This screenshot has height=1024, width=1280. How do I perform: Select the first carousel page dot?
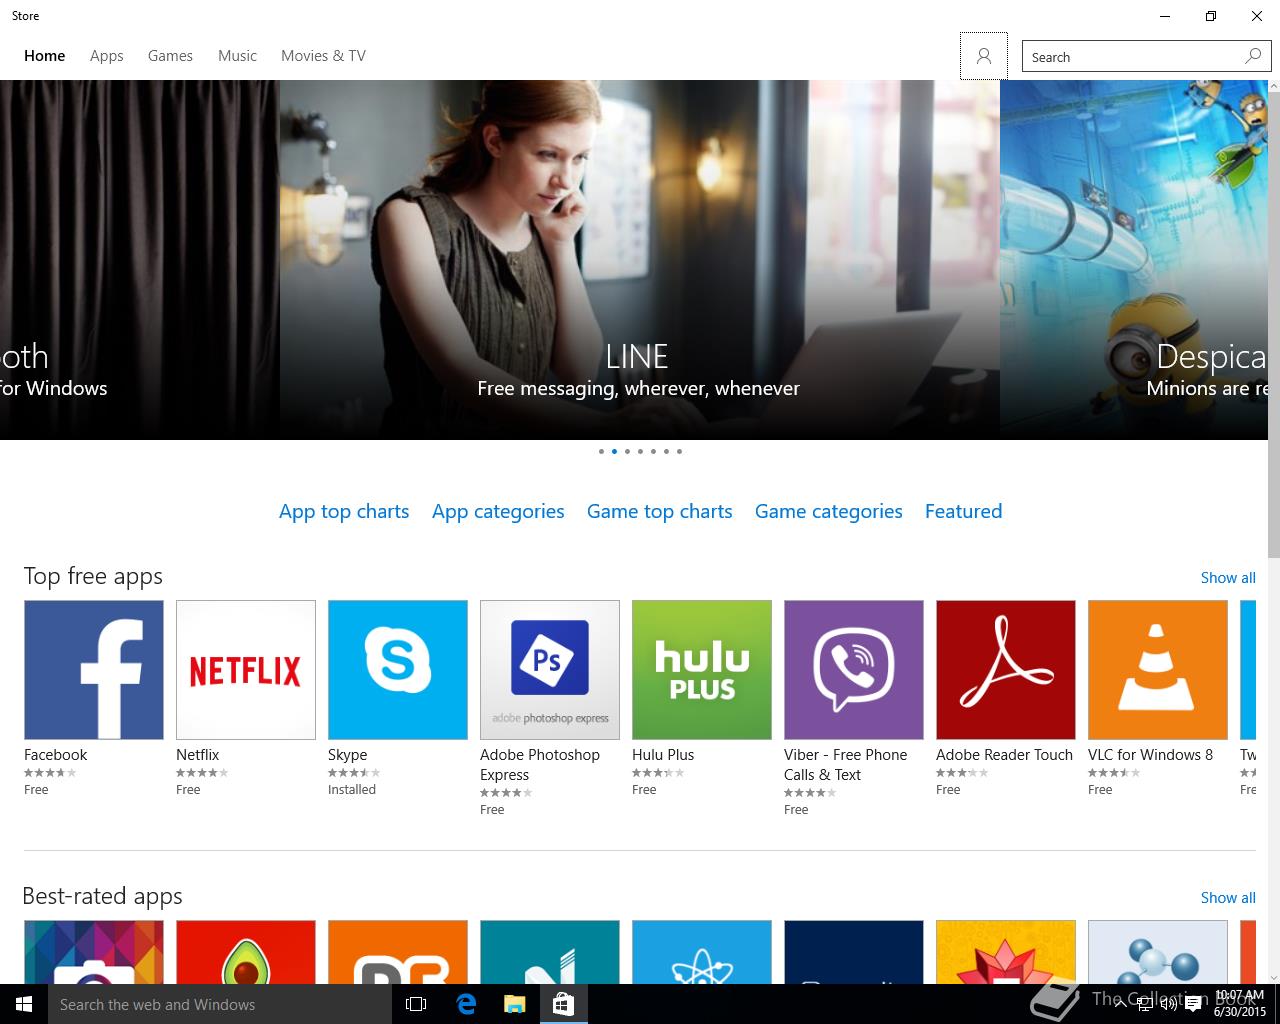601,451
